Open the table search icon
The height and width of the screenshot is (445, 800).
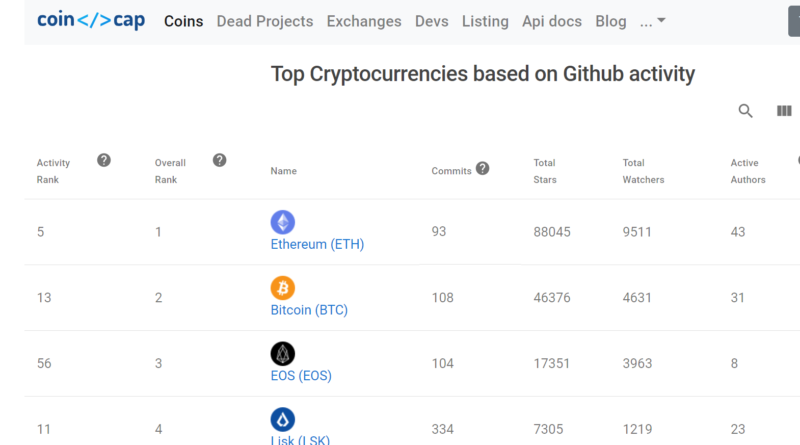tap(745, 111)
